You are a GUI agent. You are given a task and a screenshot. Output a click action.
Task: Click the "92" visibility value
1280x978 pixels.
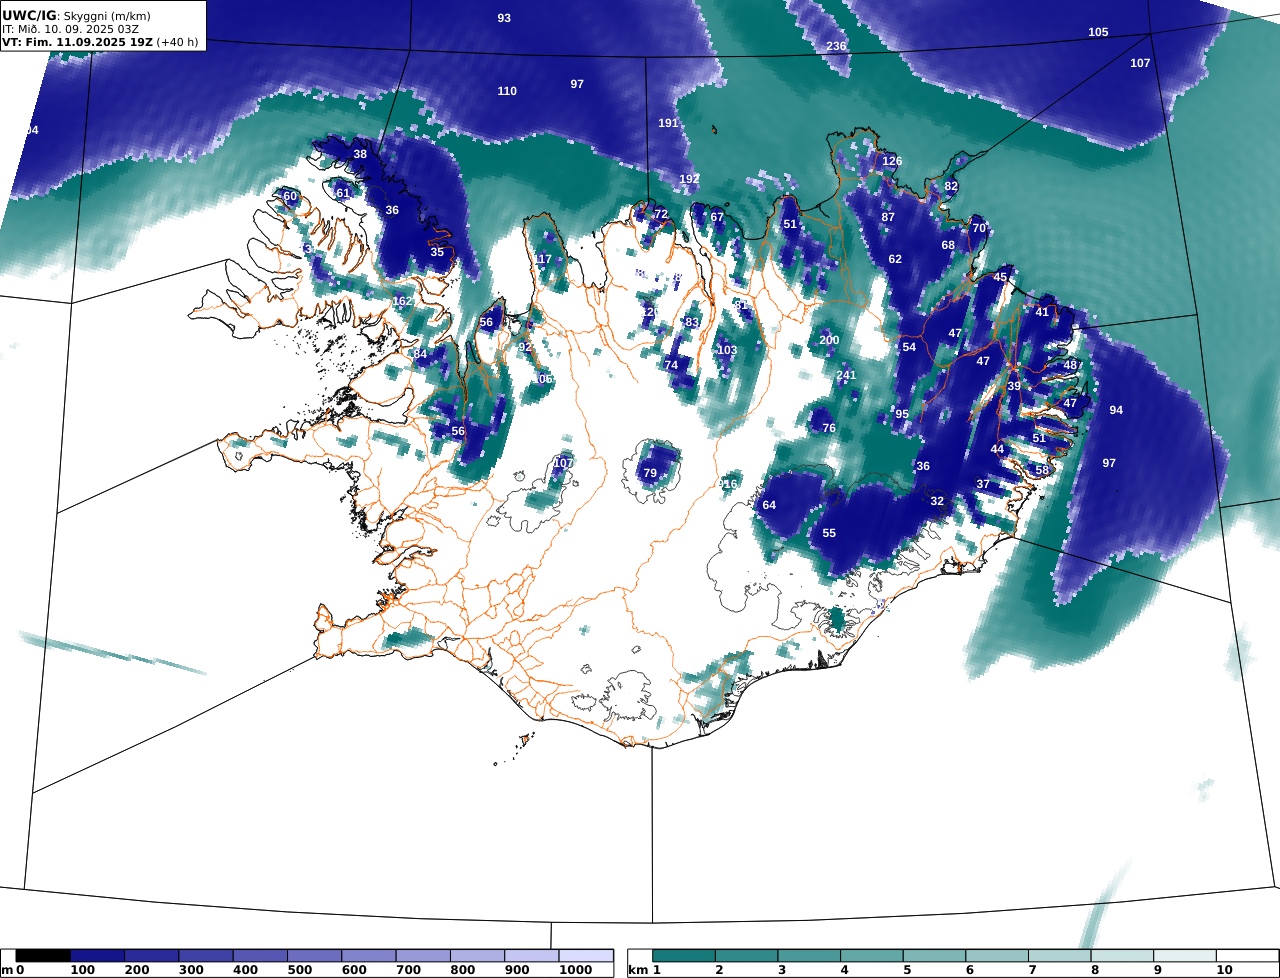[525, 347]
